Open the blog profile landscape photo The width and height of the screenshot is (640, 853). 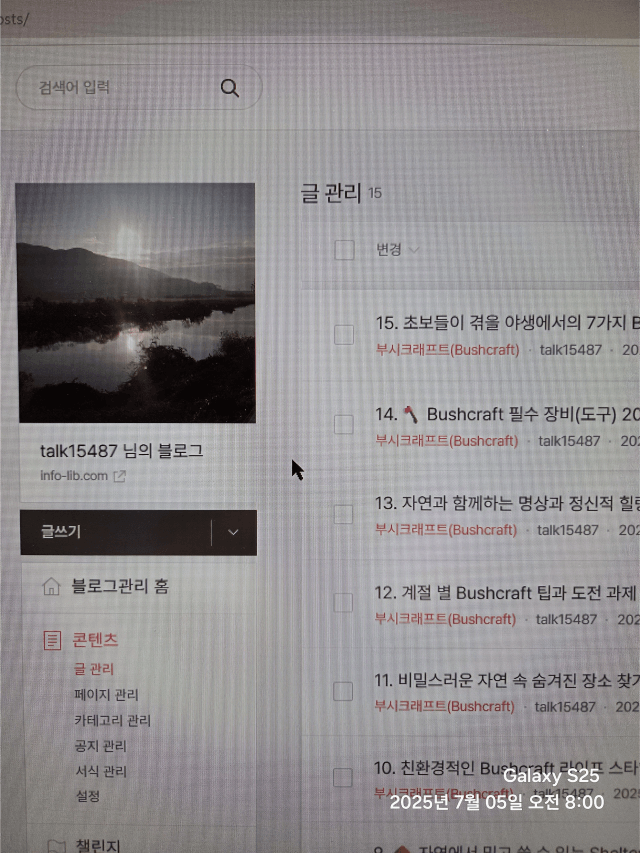click(136, 302)
